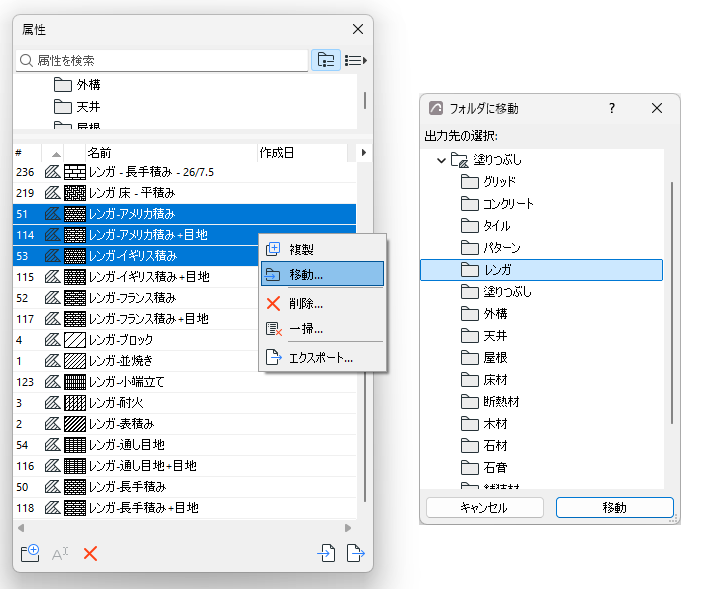The image size is (704, 589).
Task: Click the rename attribute icon
Action: (x=60, y=554)
